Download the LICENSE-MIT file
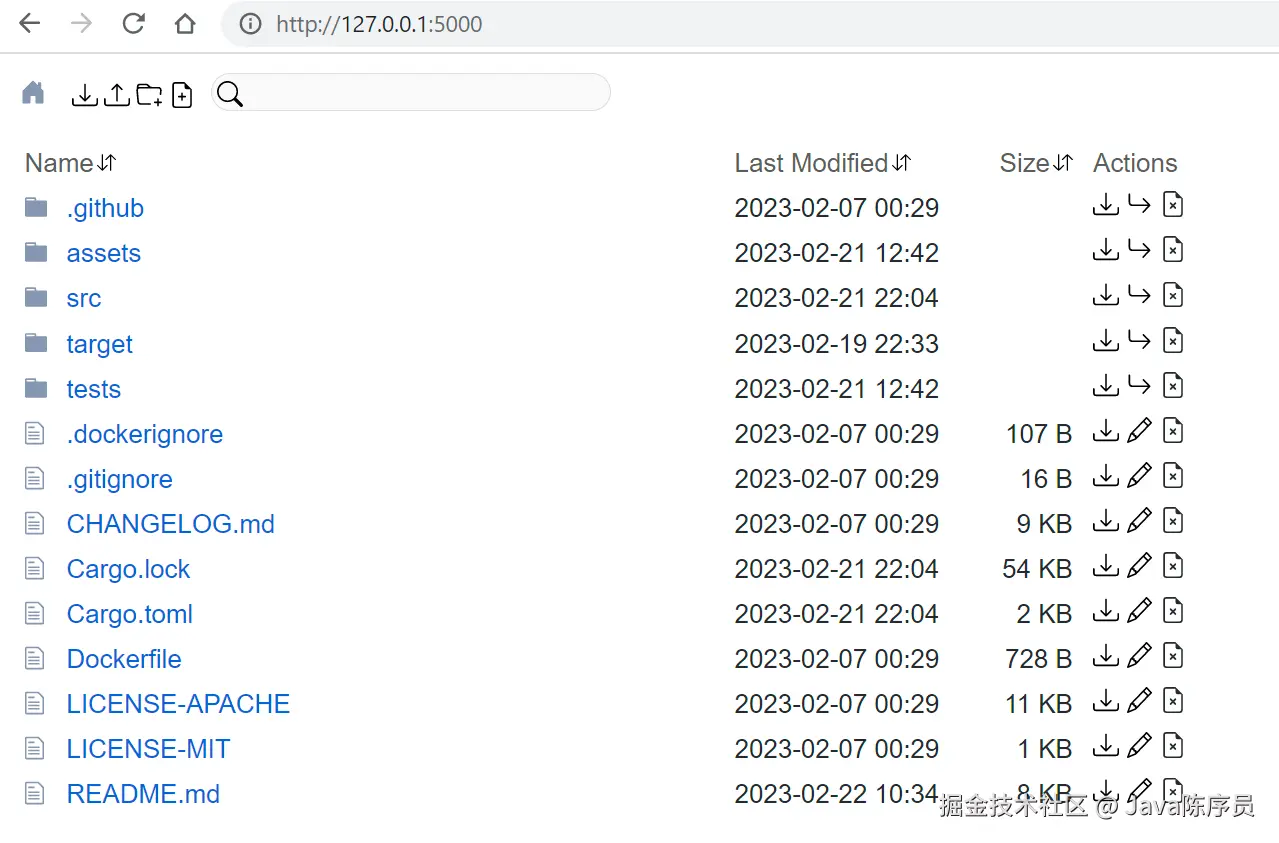This screenshot has width=1279, height=843. tap(1105, 747)
